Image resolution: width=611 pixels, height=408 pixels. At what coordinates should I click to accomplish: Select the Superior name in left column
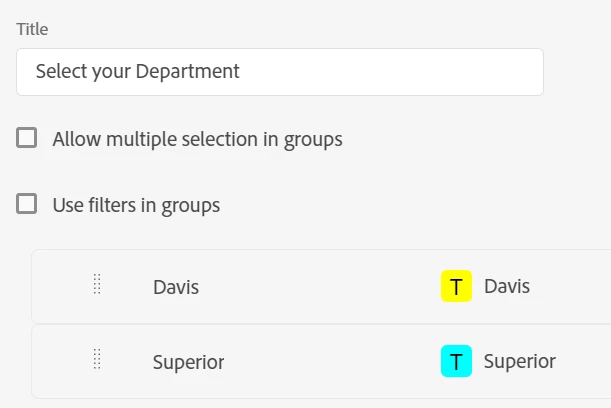pos(188,361)
